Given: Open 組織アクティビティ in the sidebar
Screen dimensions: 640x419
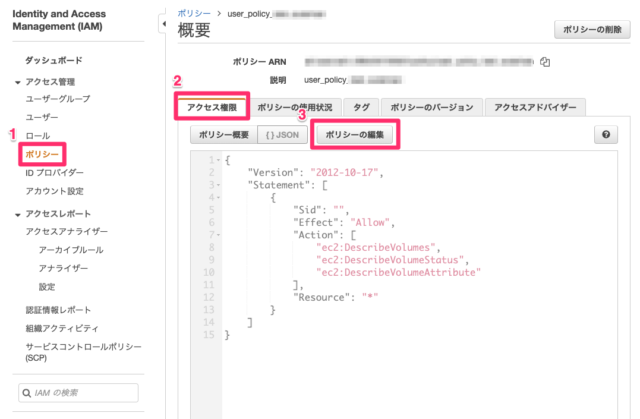Looking at the screenshot, I should [62, 328].
